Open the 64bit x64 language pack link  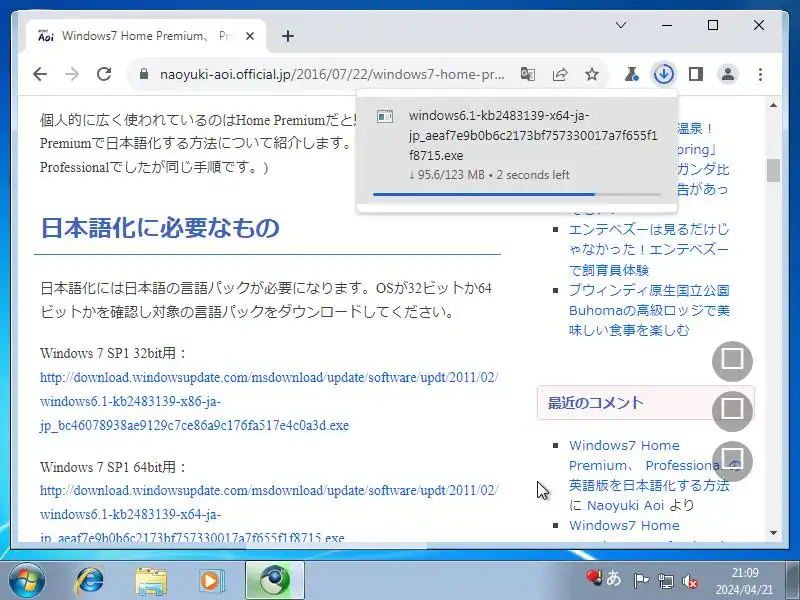pyautogui.click(x=269, y=513)
